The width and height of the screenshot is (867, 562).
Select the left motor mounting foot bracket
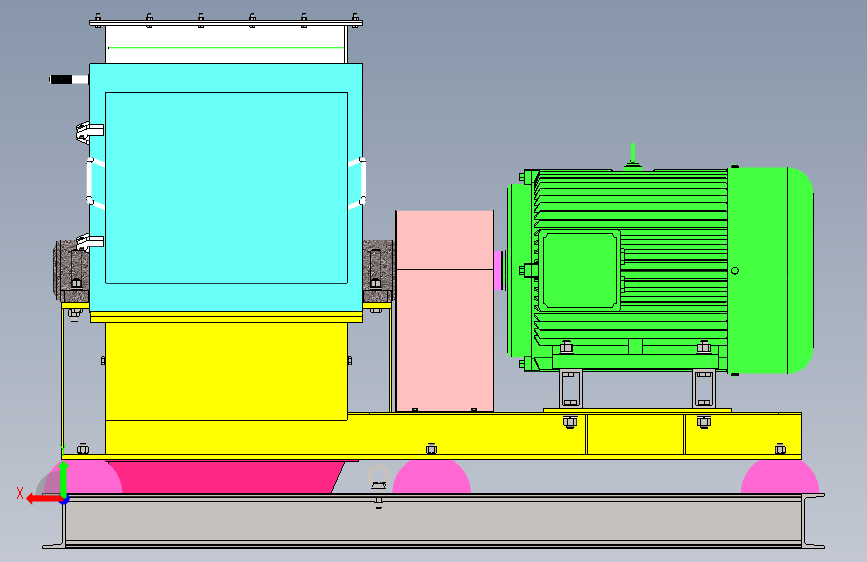(570, 388)
